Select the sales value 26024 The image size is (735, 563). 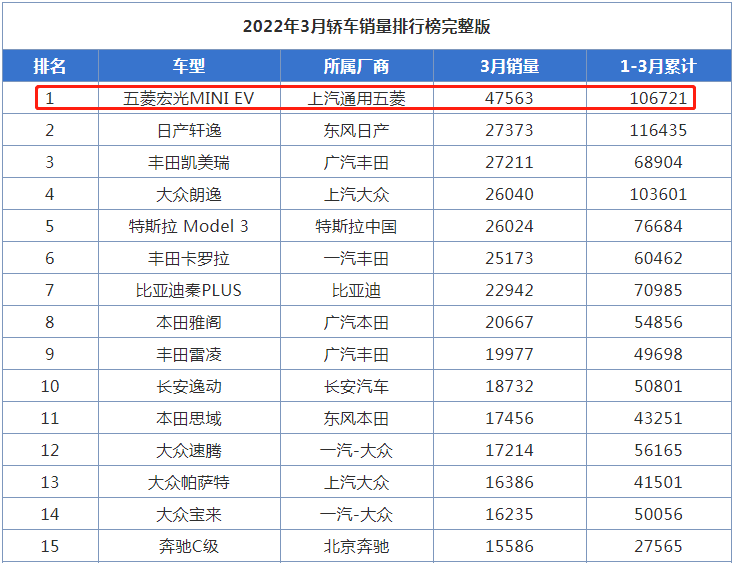[510, 226]
